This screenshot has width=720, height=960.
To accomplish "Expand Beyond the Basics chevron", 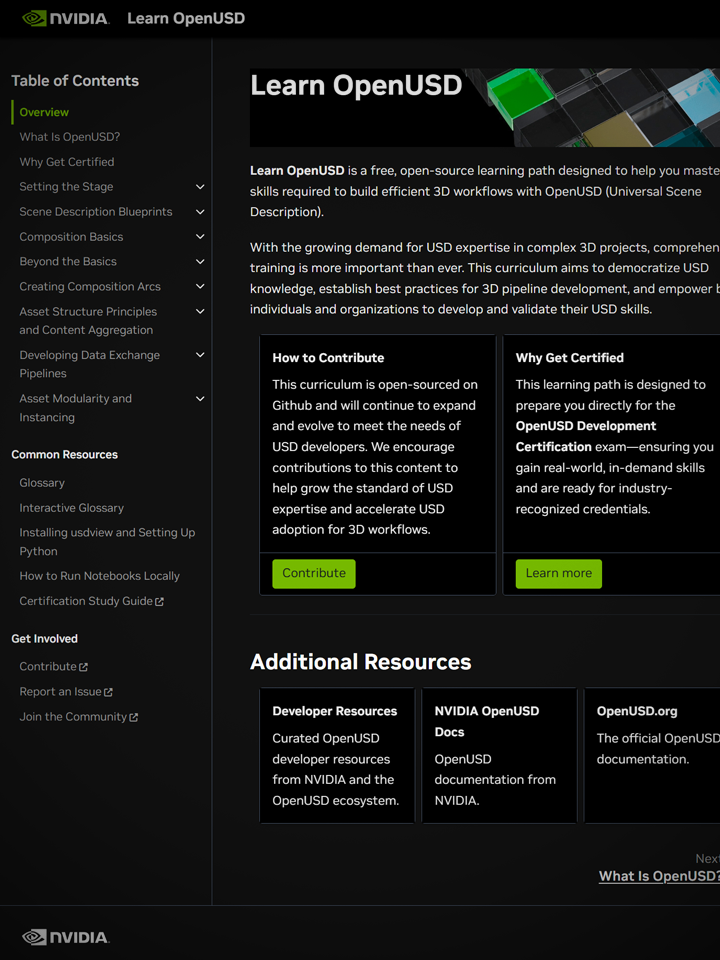I will (200, 261).
